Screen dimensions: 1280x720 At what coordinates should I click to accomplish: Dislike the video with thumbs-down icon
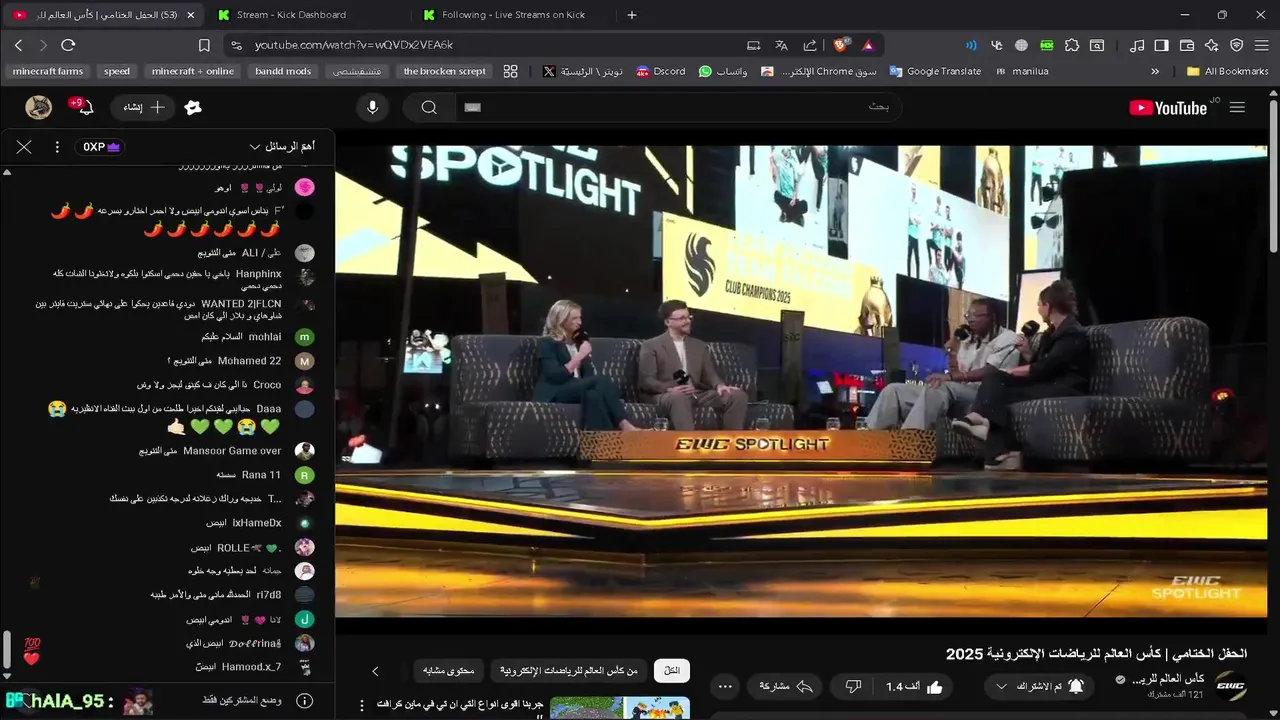[x=853, y=686]
